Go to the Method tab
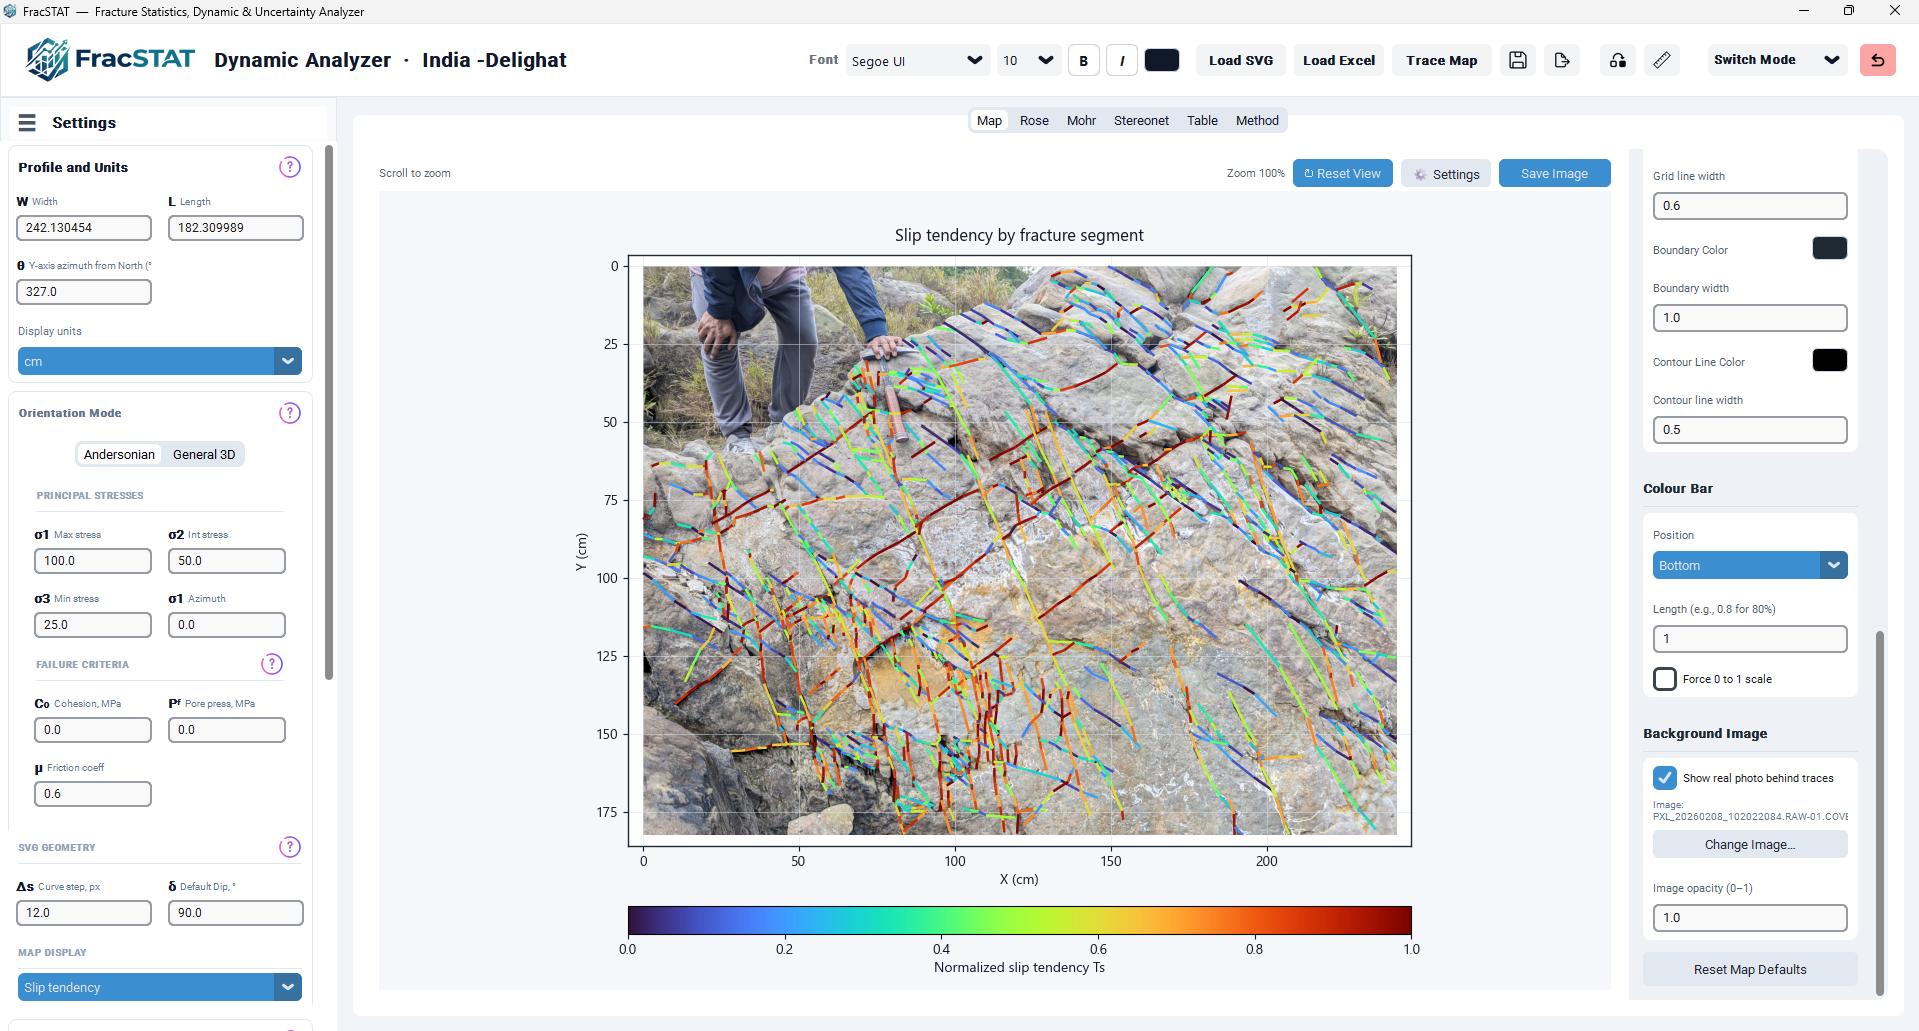Image resolution: width=1919 pixels, height=1031 pixels. click(x=1257, y=121)
